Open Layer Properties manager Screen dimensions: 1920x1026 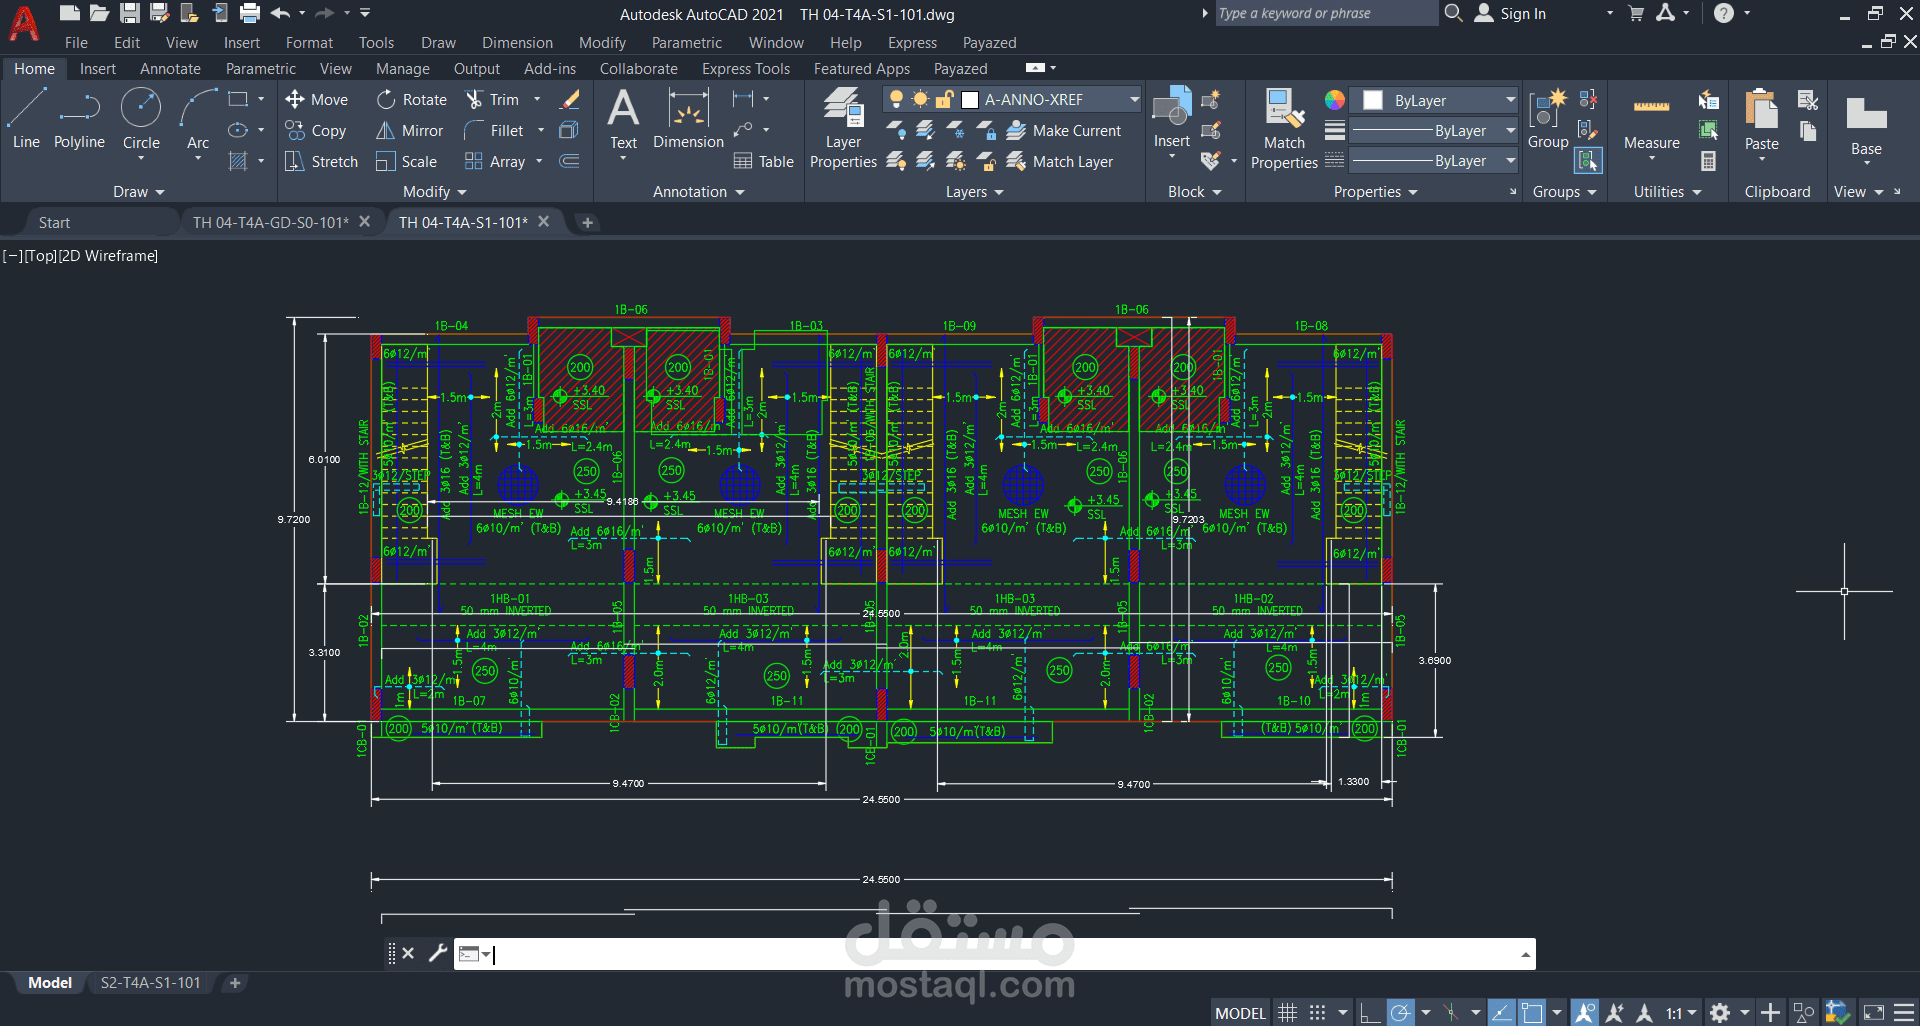843,128
